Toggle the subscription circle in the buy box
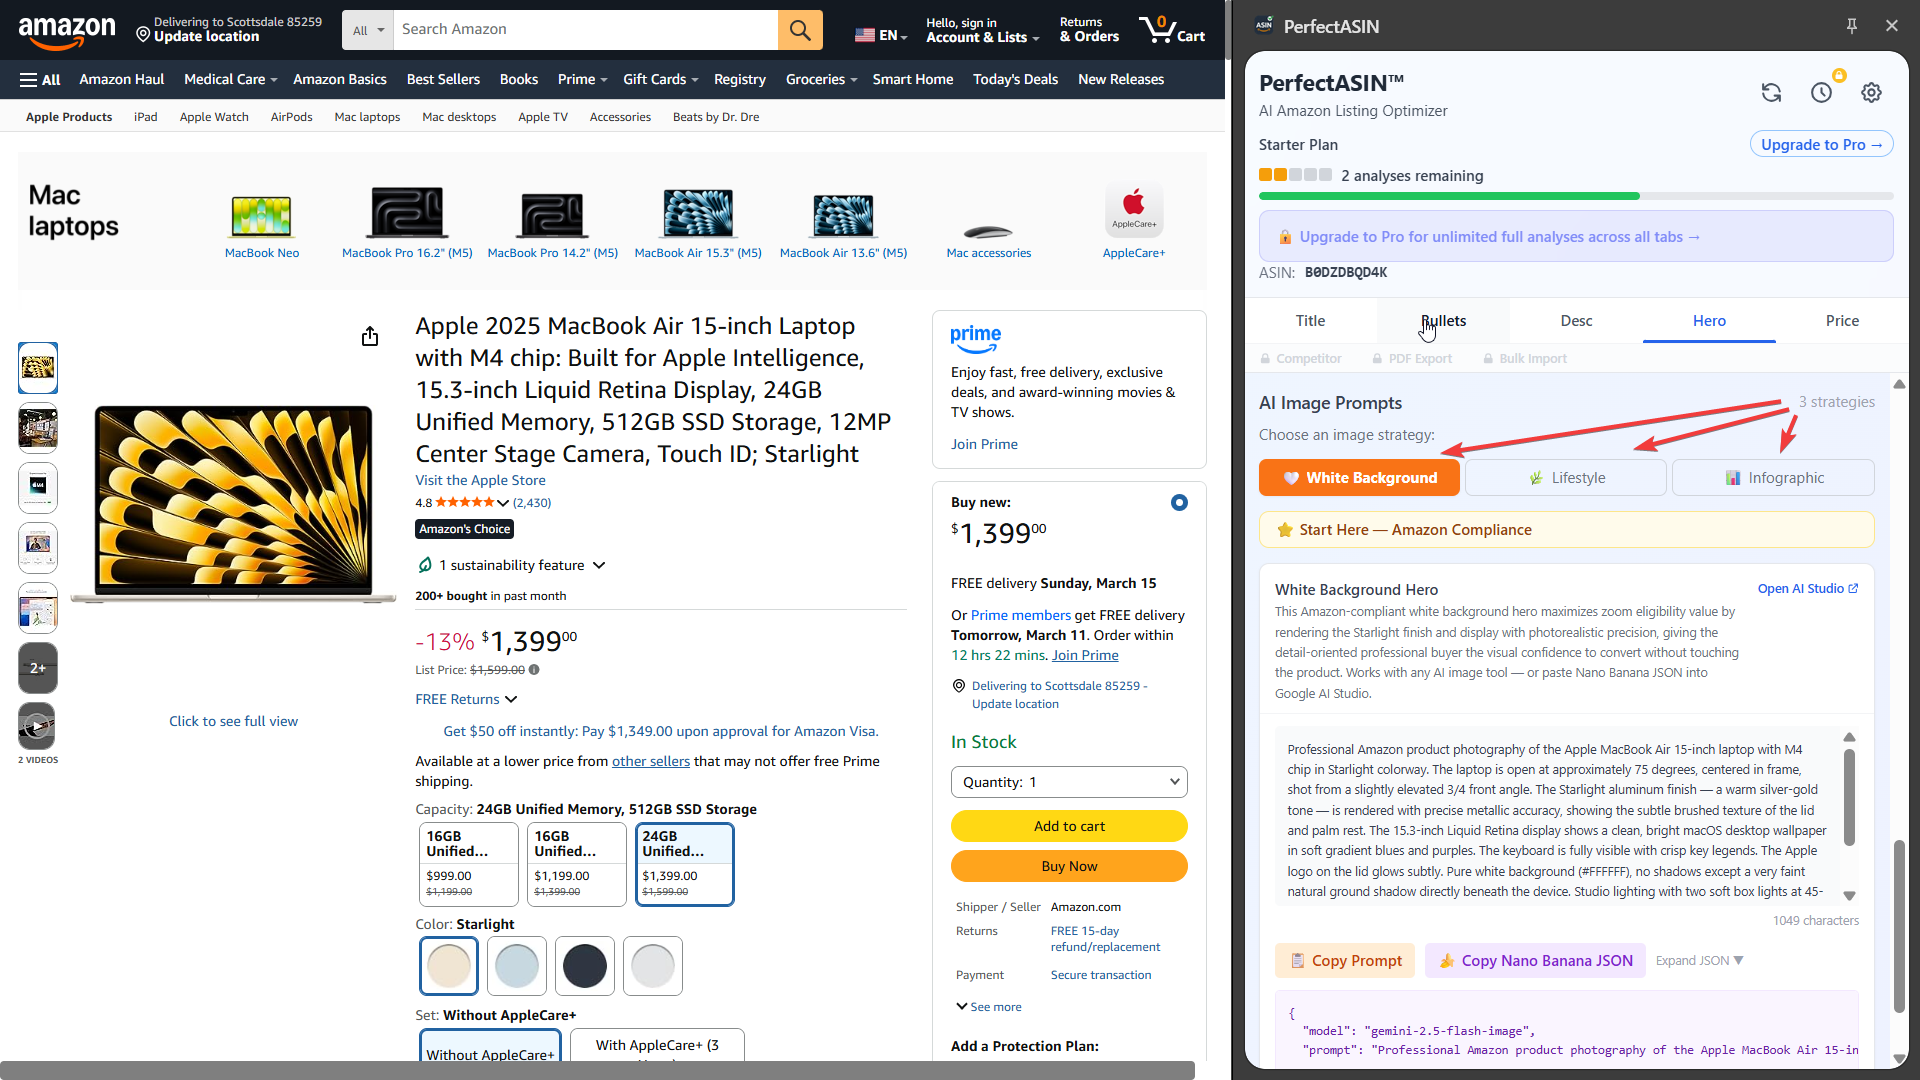This screenshot has width=1920, height=1080. click(1180, 502)
